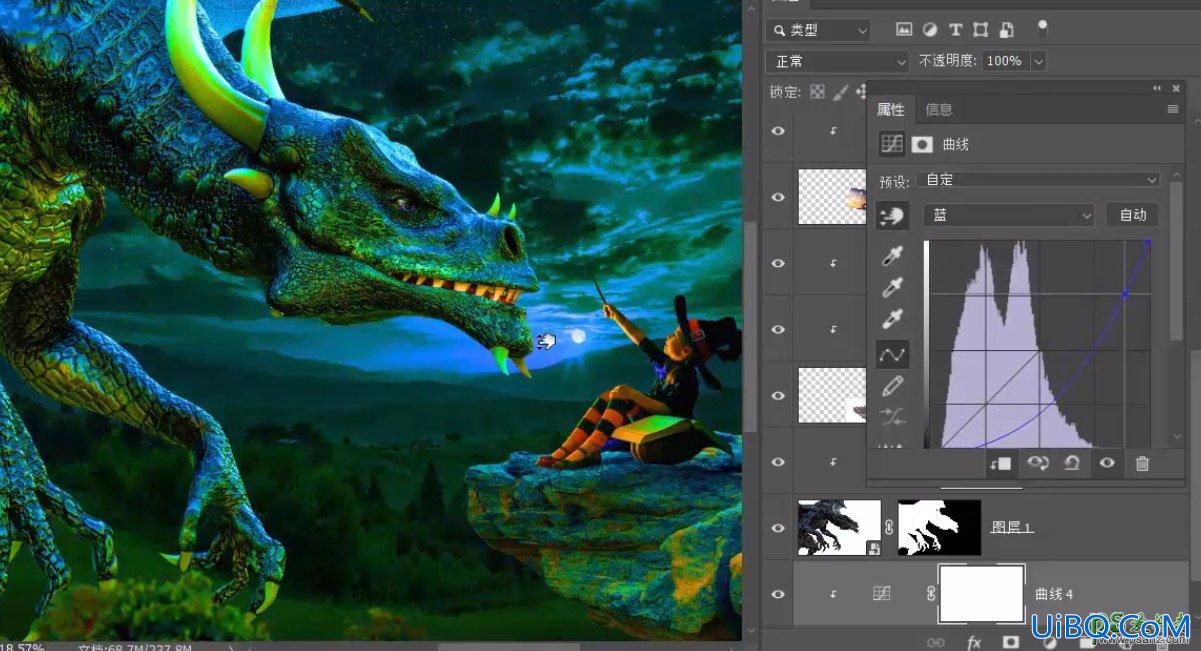Screen dimensions: 1201x651
Task: Open the layer filter type dropdown
Action: coord(819,31)
